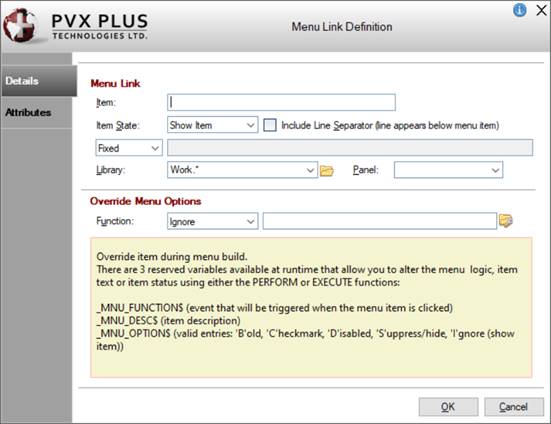Expand the Panel dropdown list
Screen dimensions: 551x424
(448, 170)
